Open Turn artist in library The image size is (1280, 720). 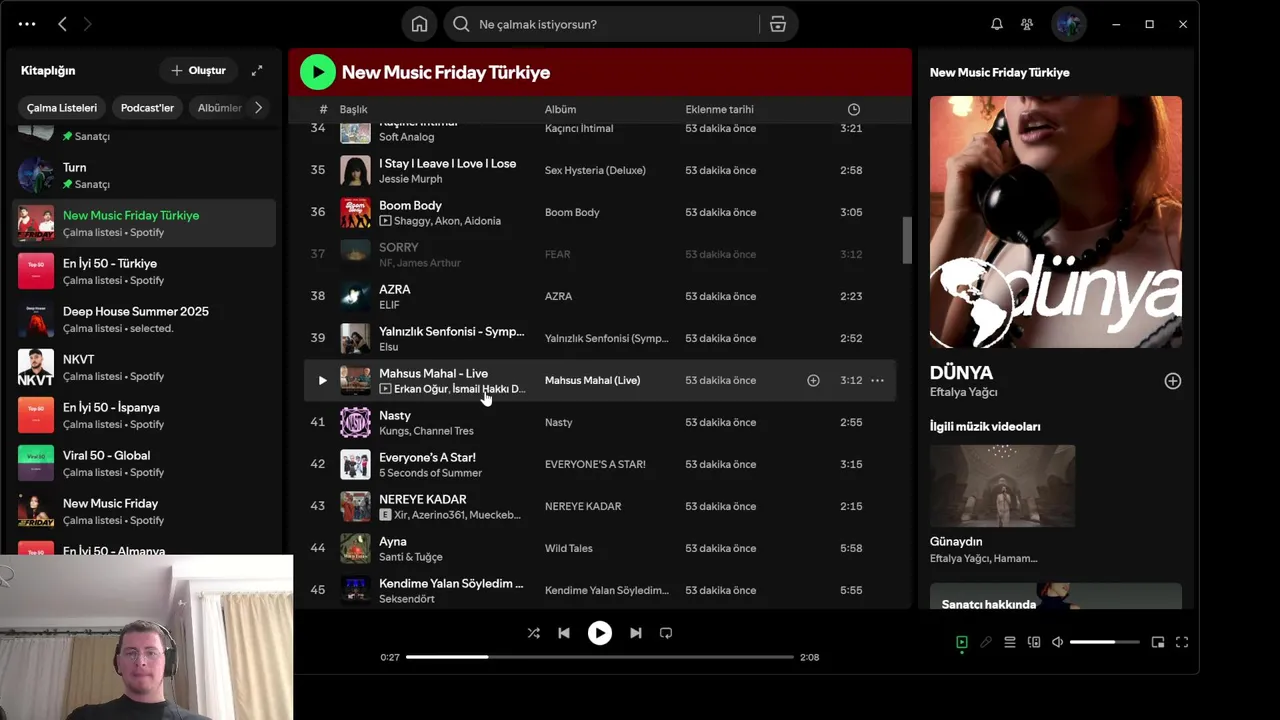point(144,175)
